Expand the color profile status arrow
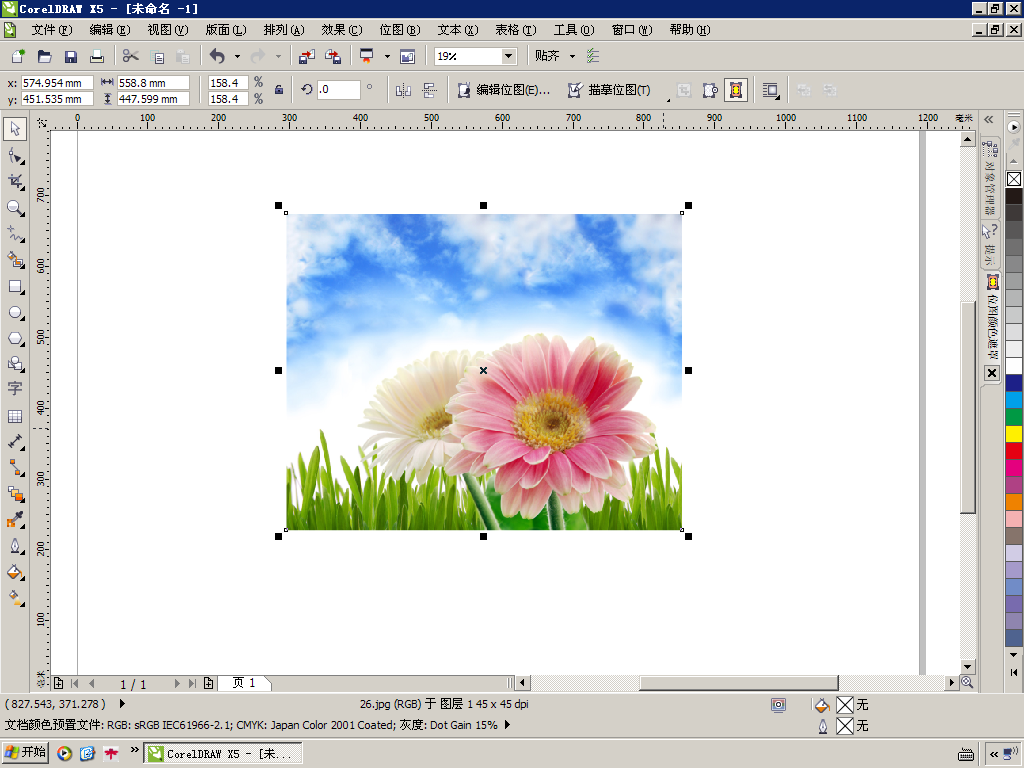This screenshot has height=768, width=1024. [507, 725]
